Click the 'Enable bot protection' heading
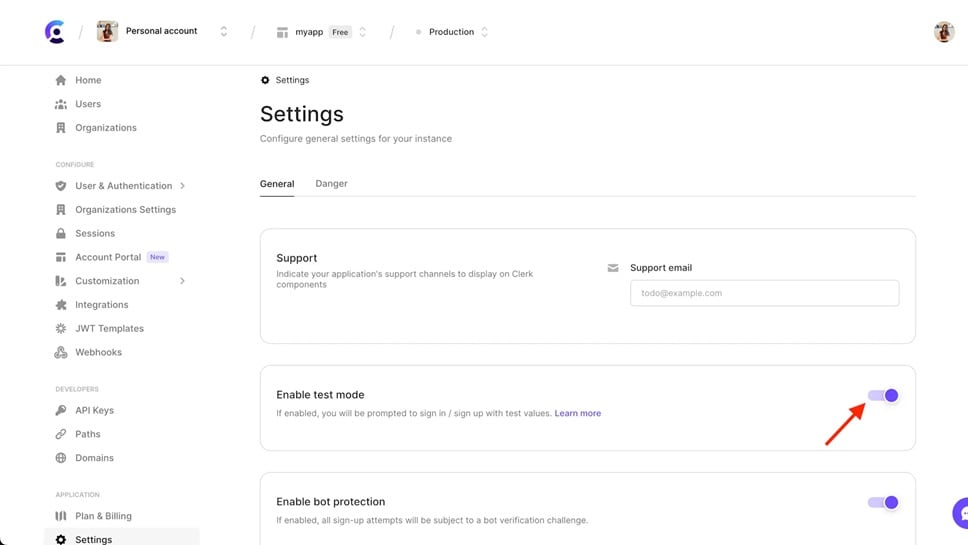Viewport: 968px width, 545px height. click(330, 502)
